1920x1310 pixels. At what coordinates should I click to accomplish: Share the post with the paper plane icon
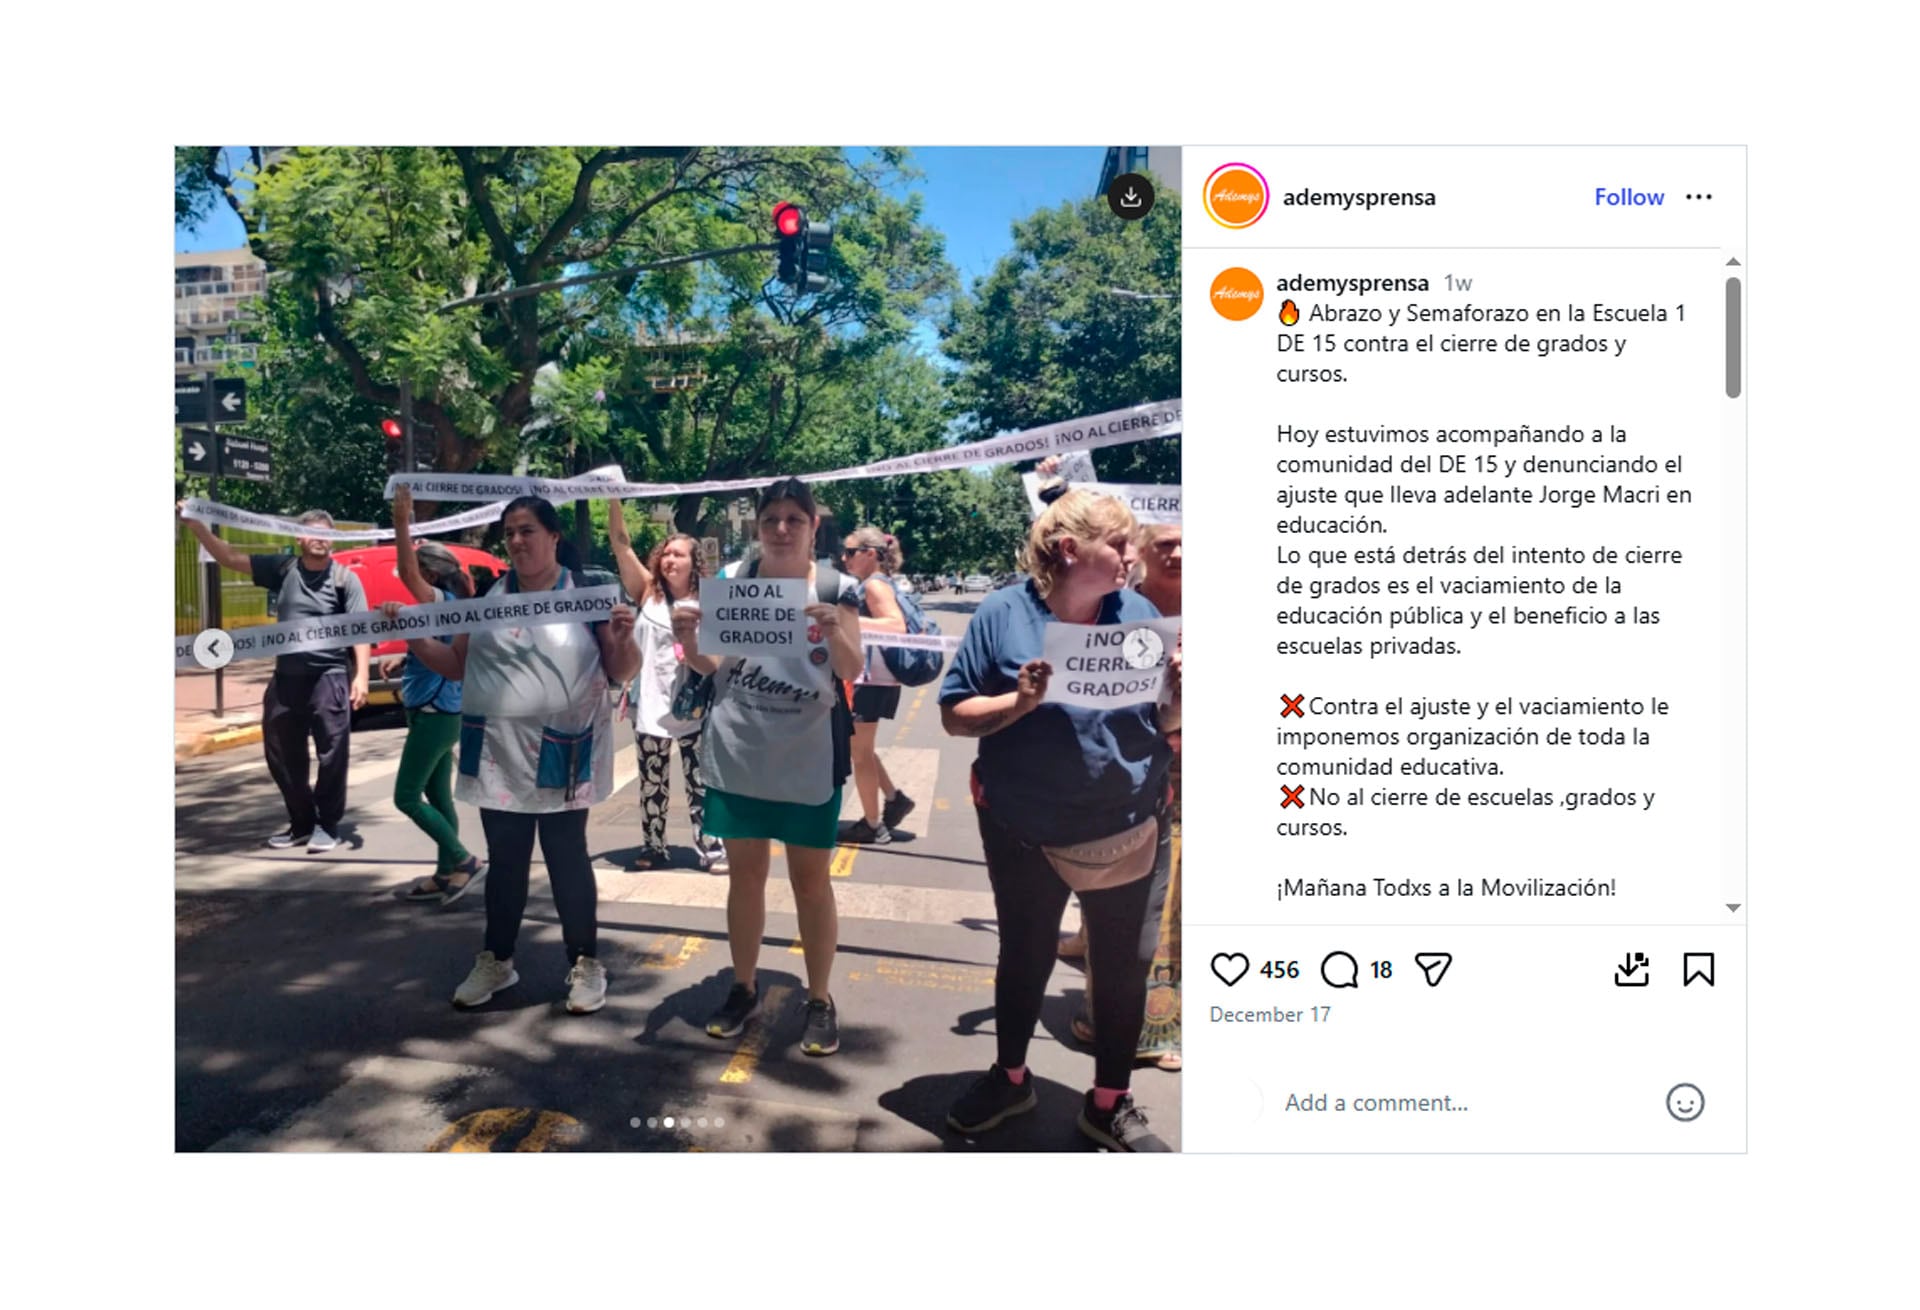point(1432,969)
